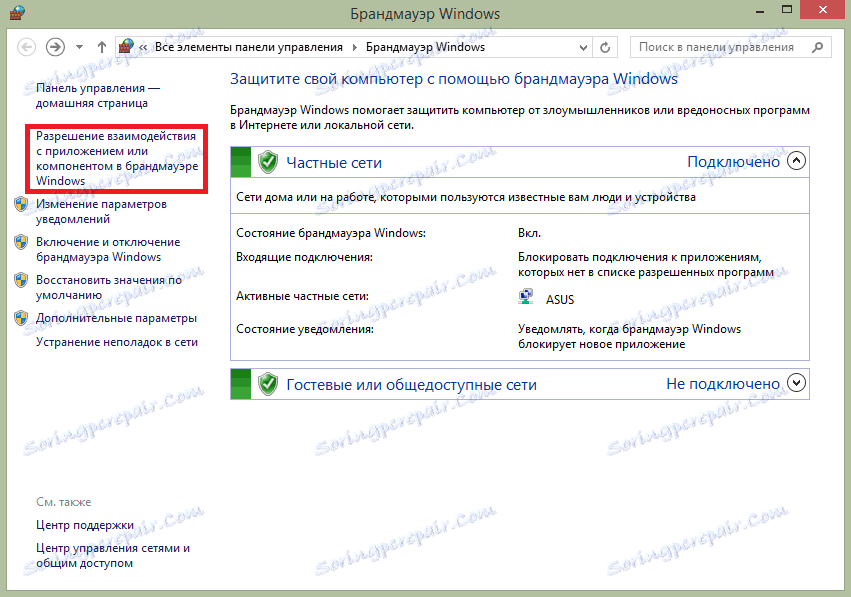The width and height of the screenshot is (851, 597).
Task: Open 'Центр управления сетями и общим доступом'
Action: tap(113, 555)
